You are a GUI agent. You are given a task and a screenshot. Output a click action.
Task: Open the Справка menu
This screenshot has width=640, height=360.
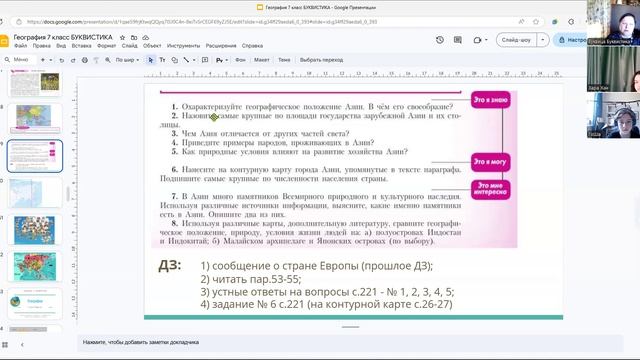(252, 46)
